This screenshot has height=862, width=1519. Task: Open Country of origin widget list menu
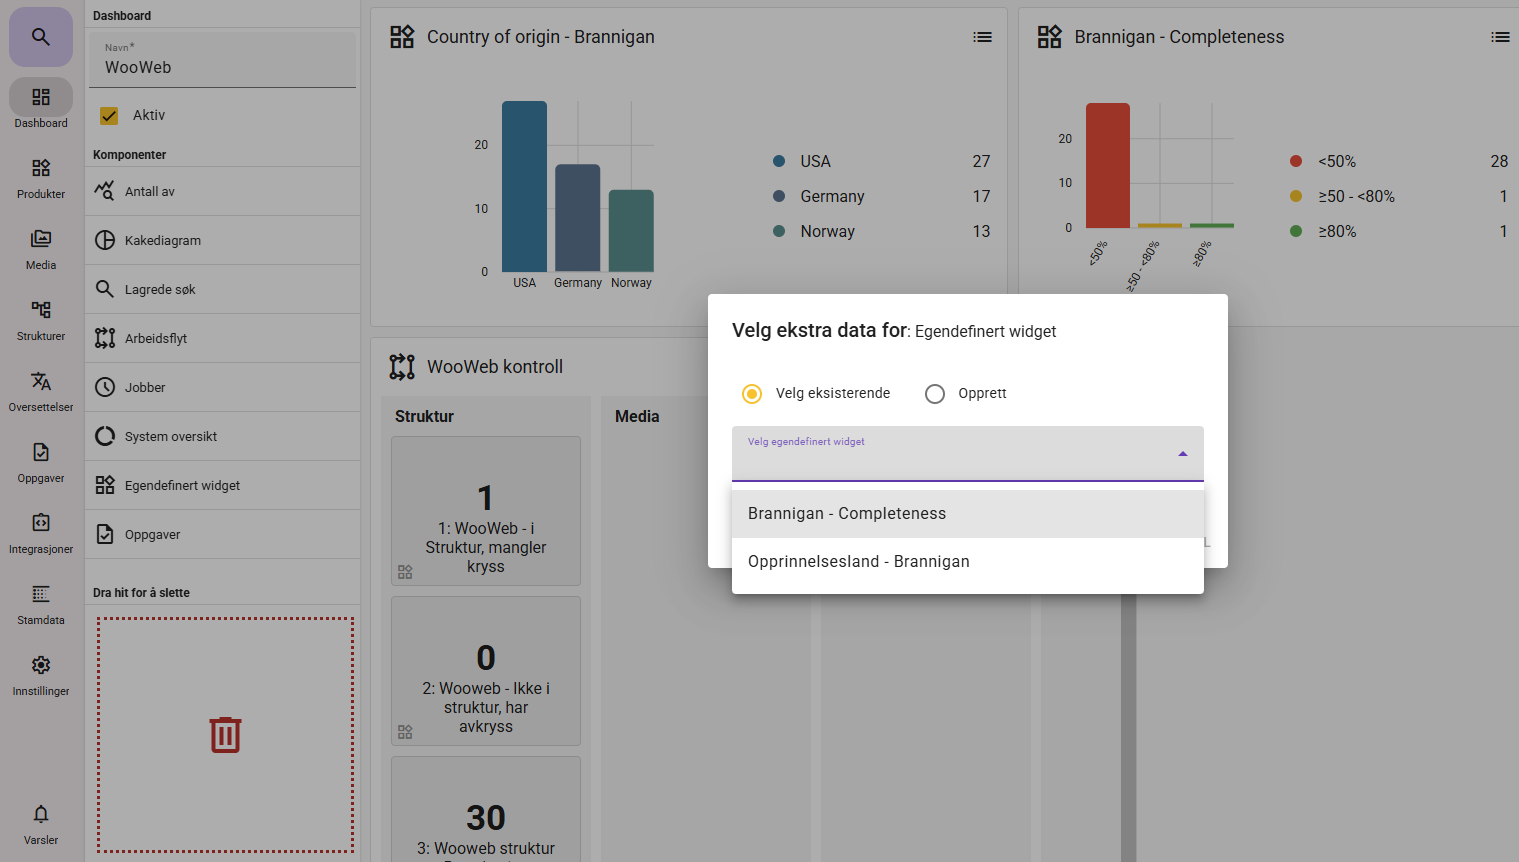pos(982,37)
